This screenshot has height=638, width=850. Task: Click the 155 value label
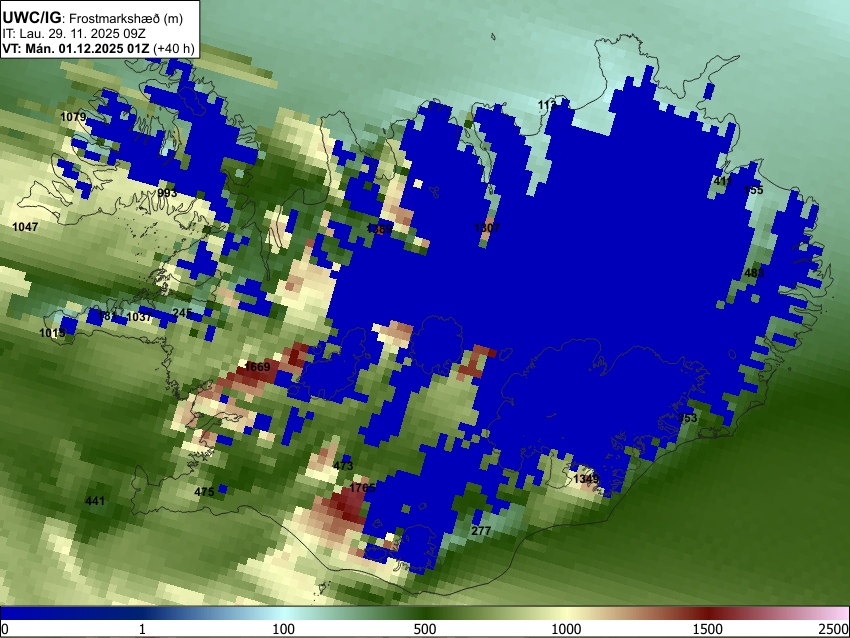754,190
